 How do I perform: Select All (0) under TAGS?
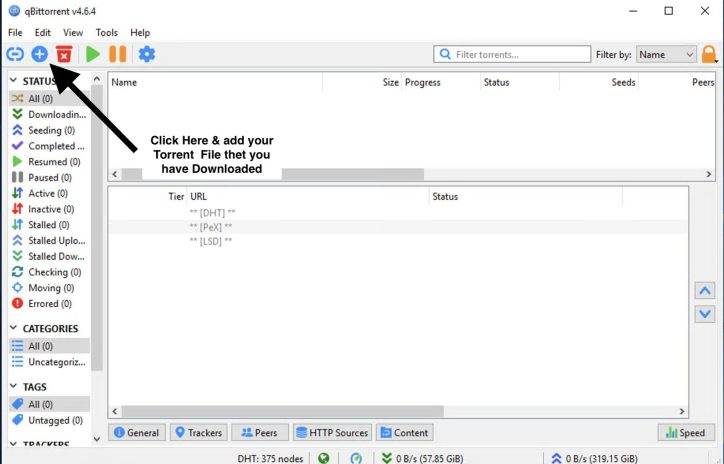49,404
